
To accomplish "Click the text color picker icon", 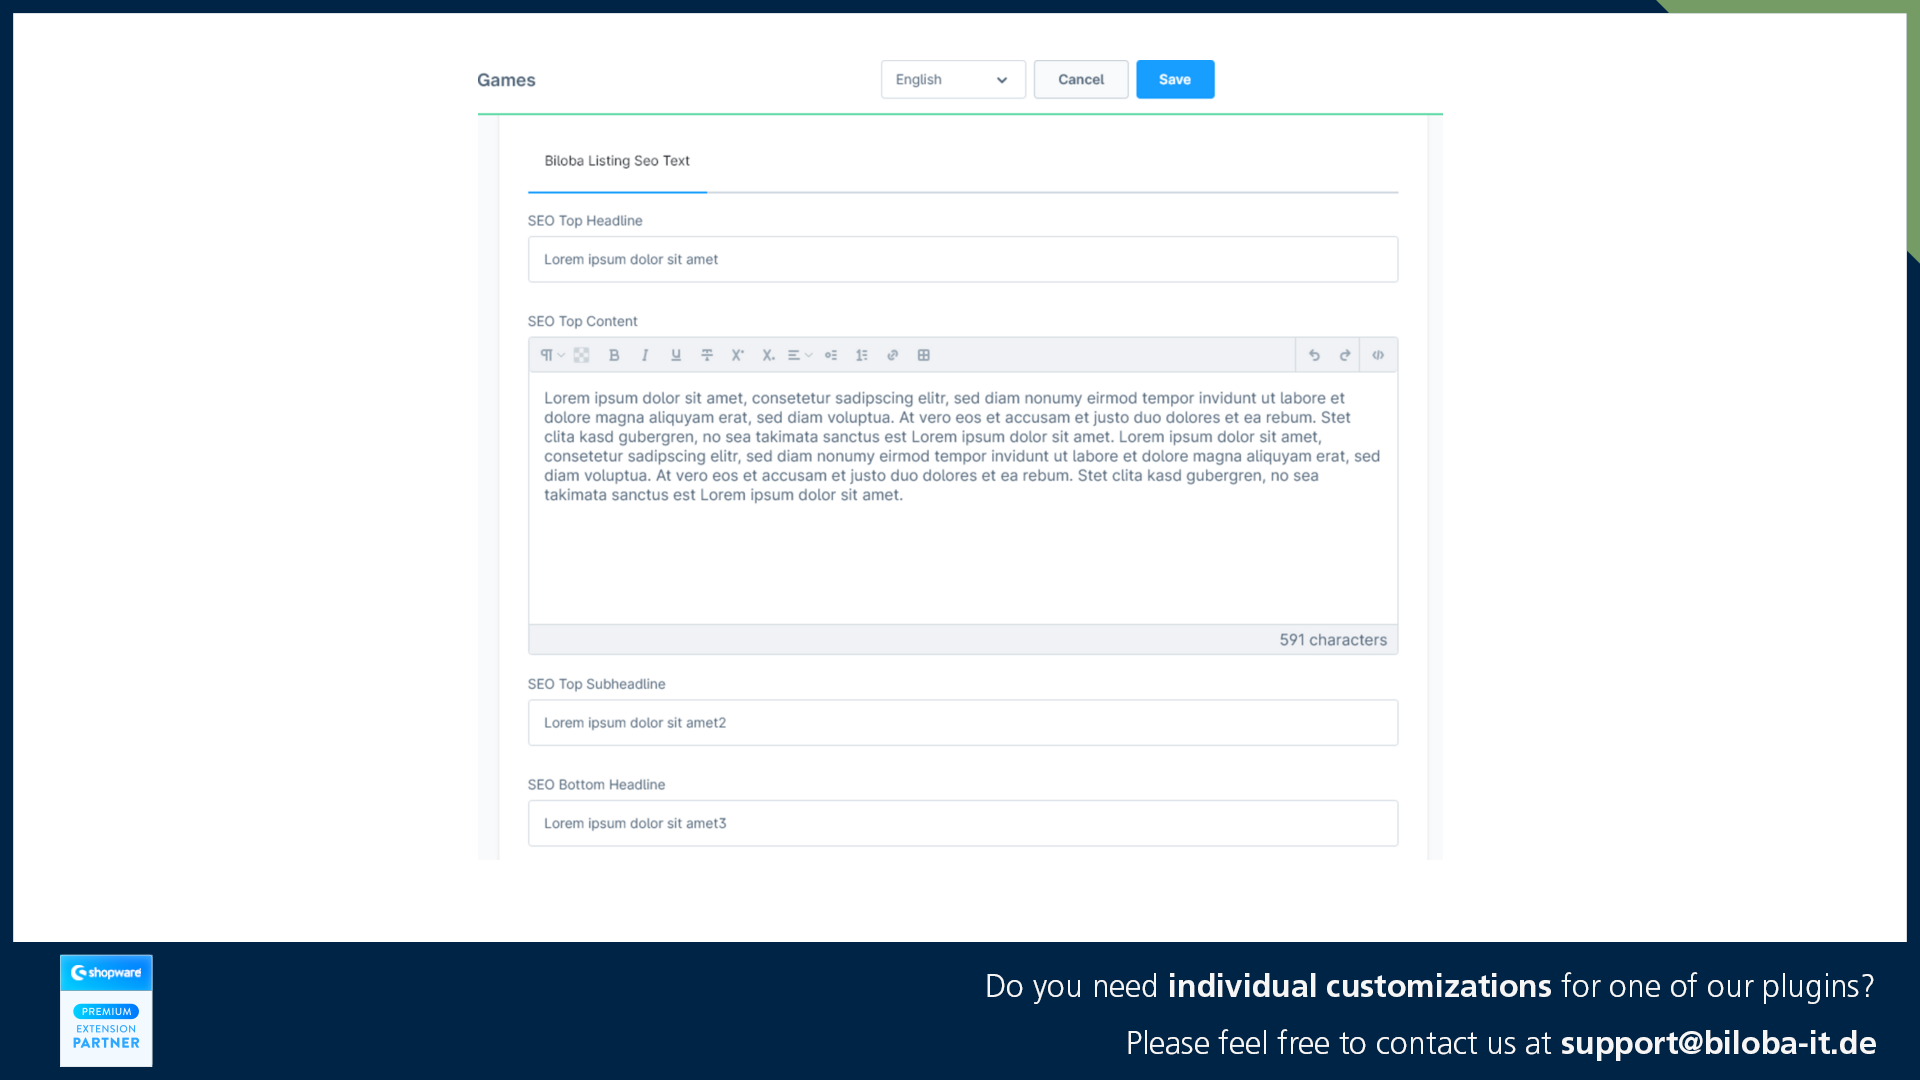I will point(582,355).
